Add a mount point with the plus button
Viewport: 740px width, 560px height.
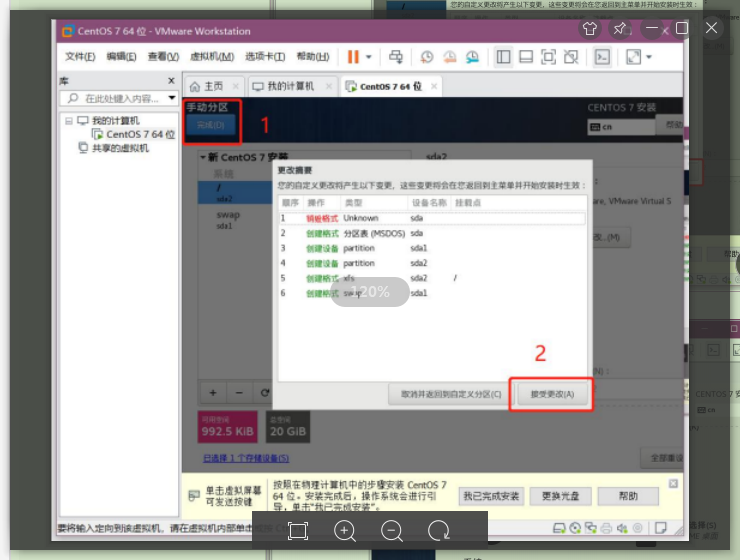tap(213, 393)
